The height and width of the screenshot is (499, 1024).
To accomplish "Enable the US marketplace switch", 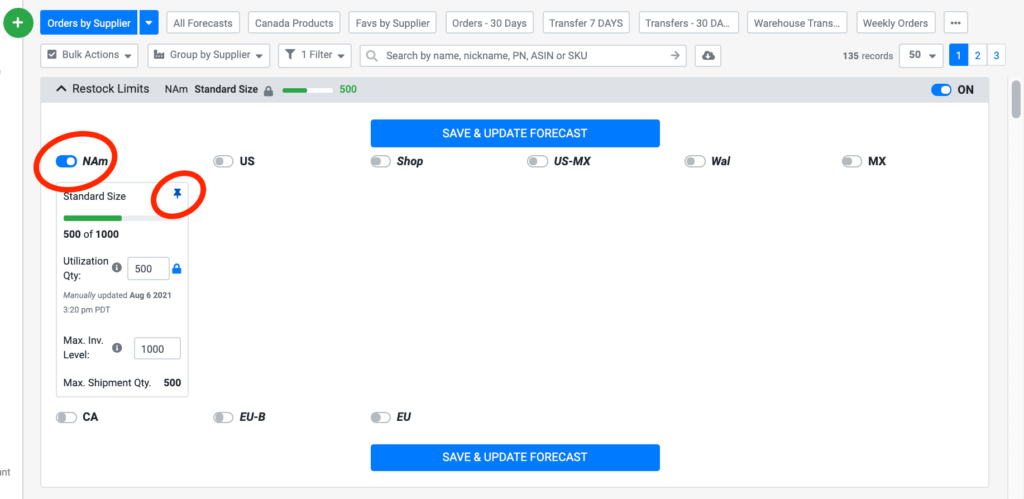I will (223, 161).
